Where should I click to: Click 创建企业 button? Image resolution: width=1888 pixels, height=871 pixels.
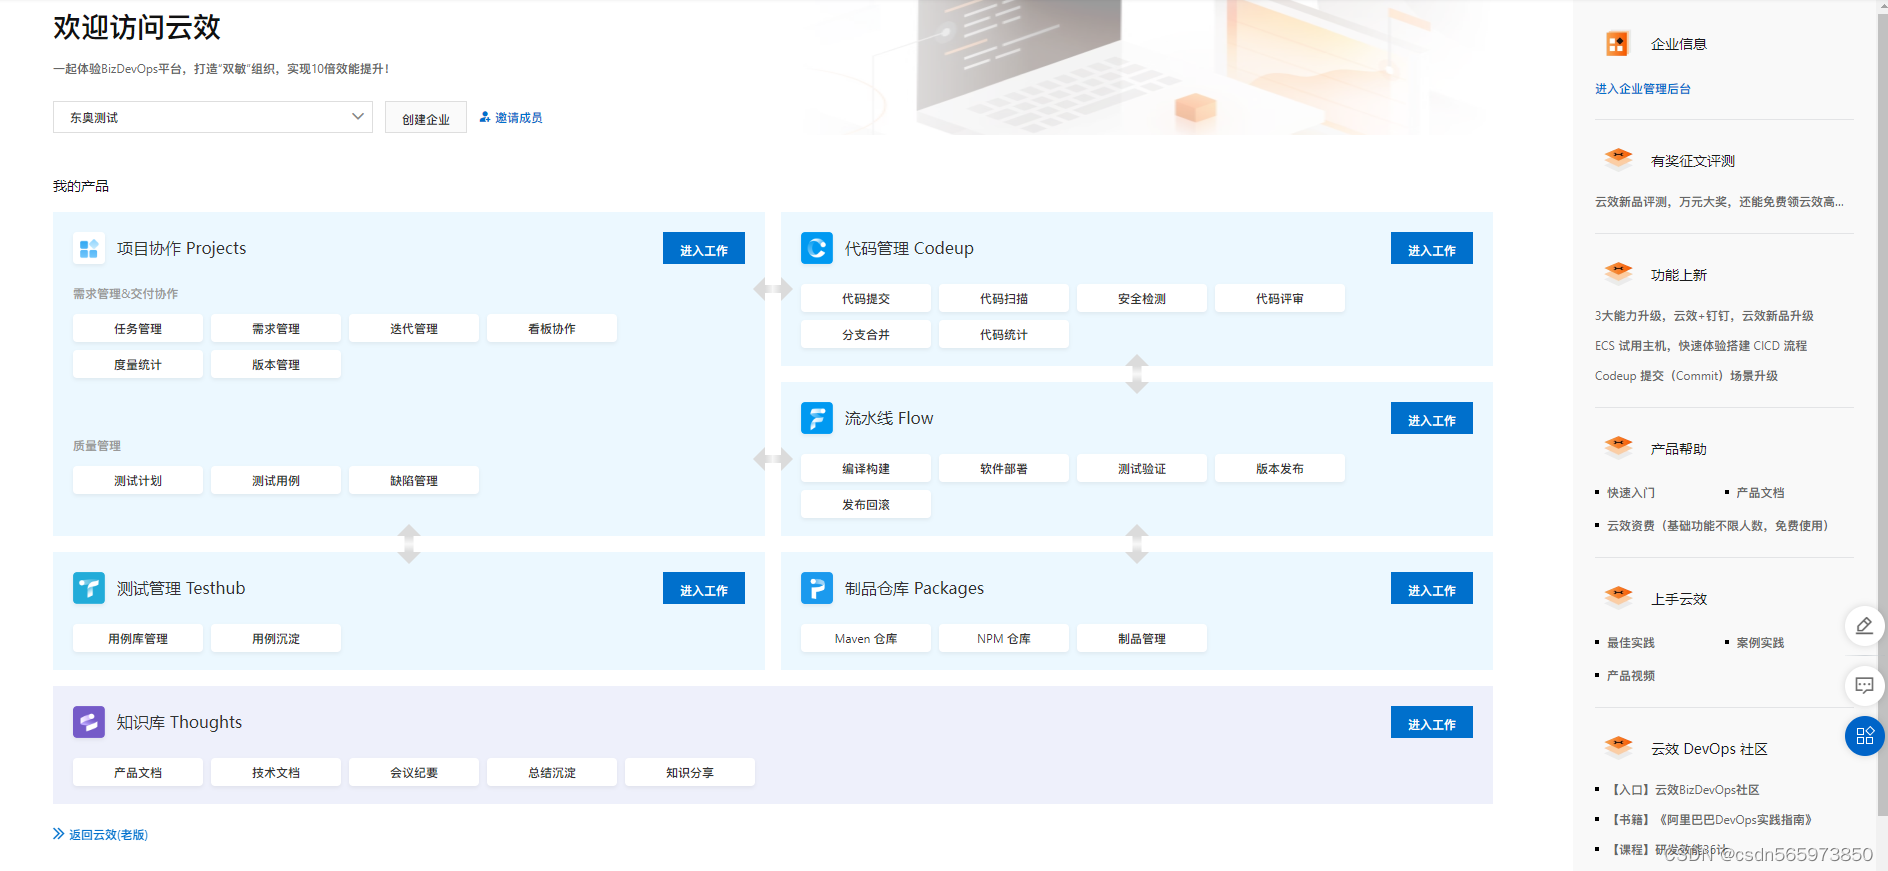click(x=426, y=118)
